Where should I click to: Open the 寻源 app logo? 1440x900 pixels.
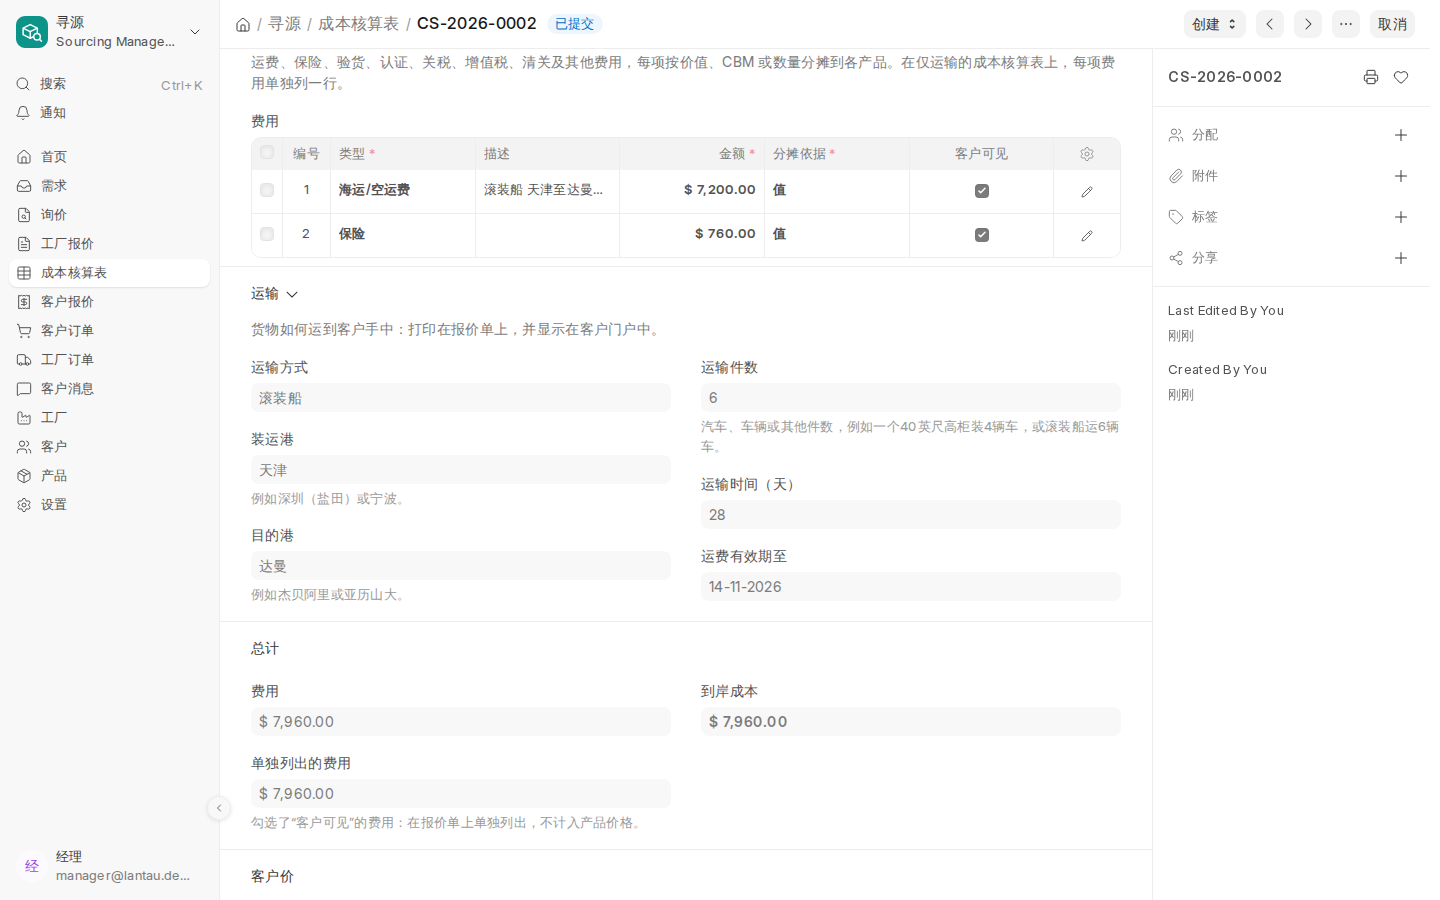click(x=32, y=32)
